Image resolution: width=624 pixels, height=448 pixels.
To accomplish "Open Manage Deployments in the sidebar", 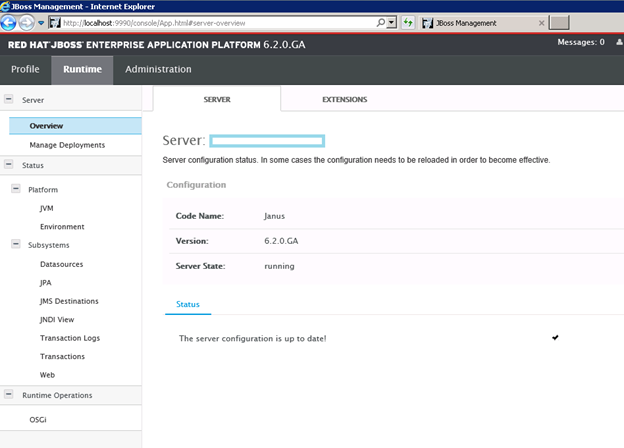I will [x=67, y=145].
